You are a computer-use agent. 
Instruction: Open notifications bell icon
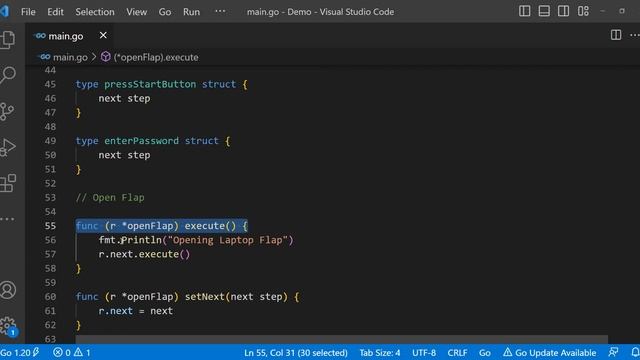635,352
